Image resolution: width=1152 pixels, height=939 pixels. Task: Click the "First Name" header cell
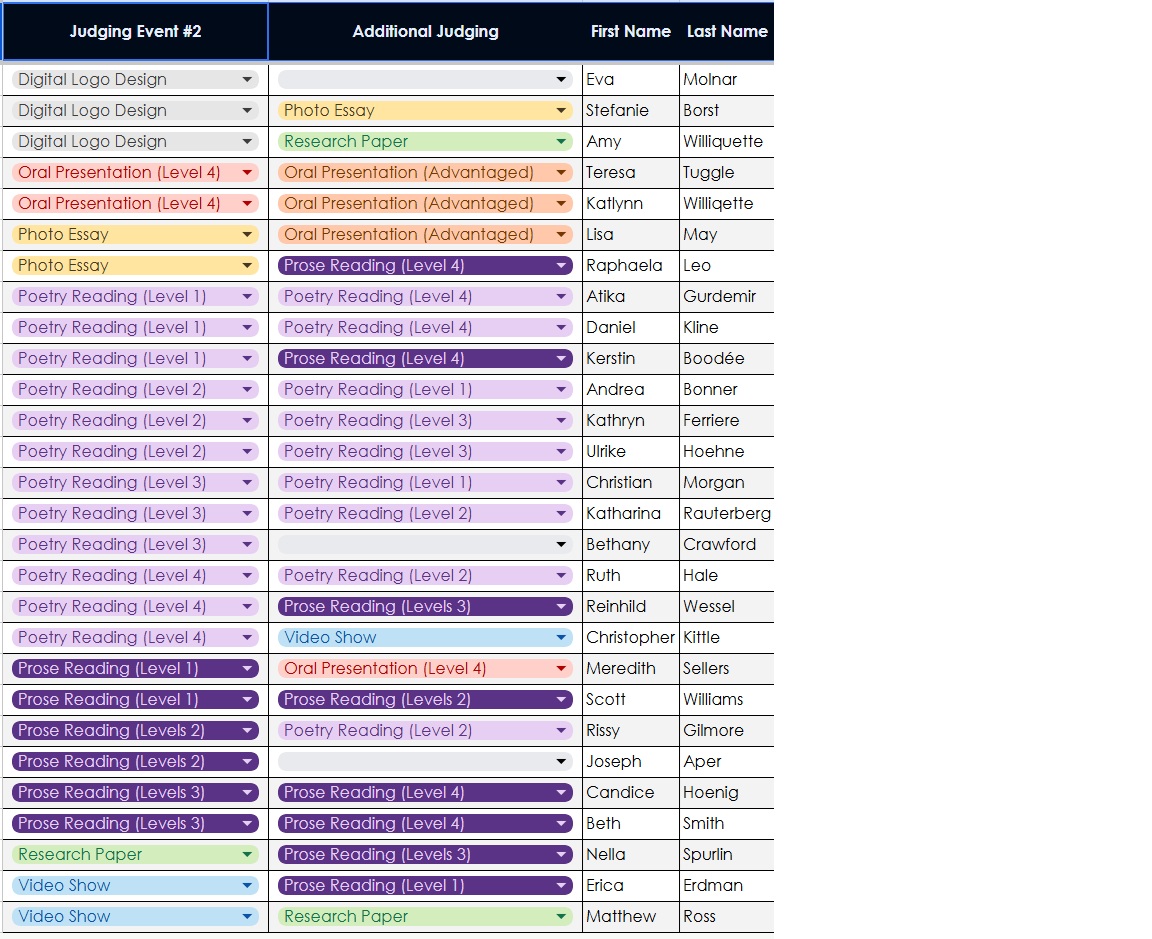point(630,32)
